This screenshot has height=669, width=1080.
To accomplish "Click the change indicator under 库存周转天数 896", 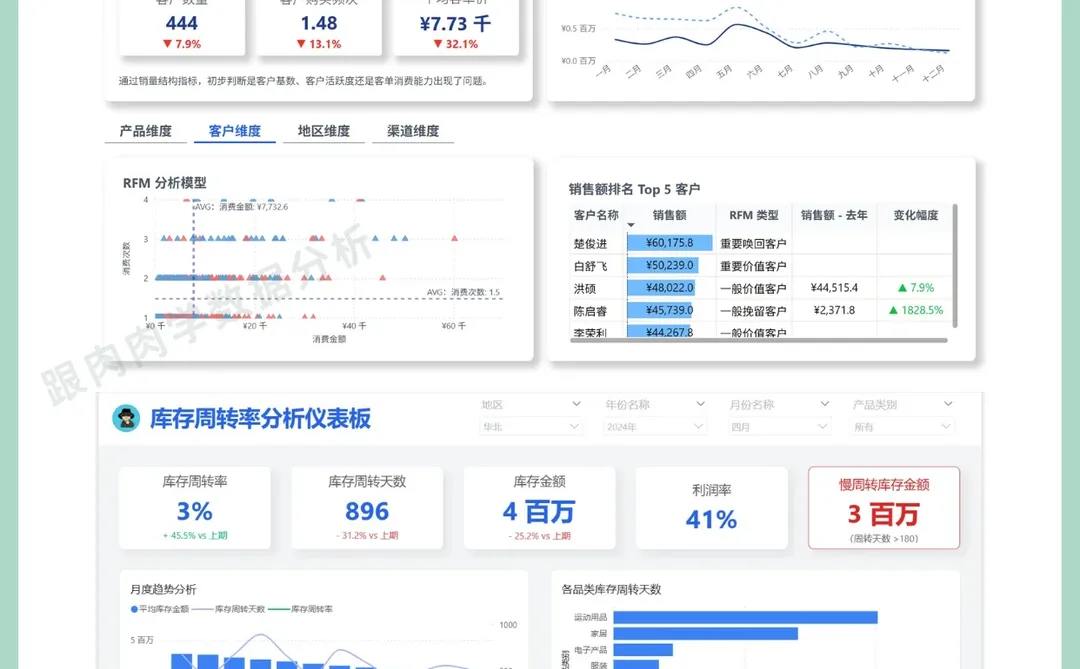I will coord(366,533).
